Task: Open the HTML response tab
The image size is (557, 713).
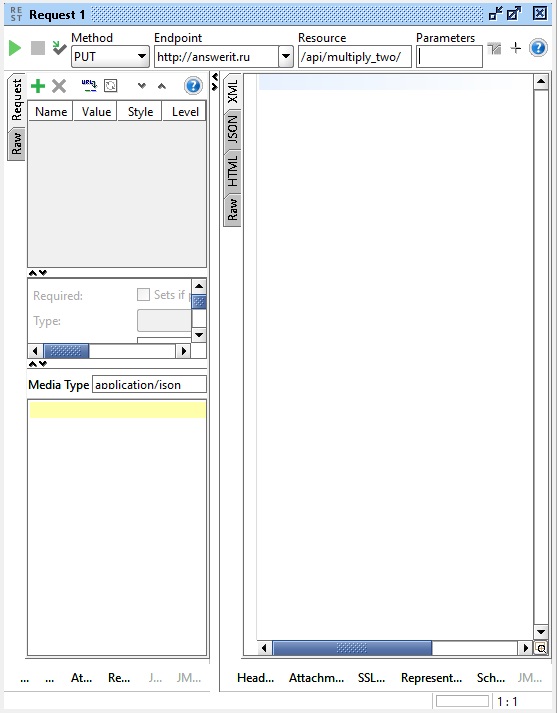Action: pyautogui.click(x=232, y=171)
